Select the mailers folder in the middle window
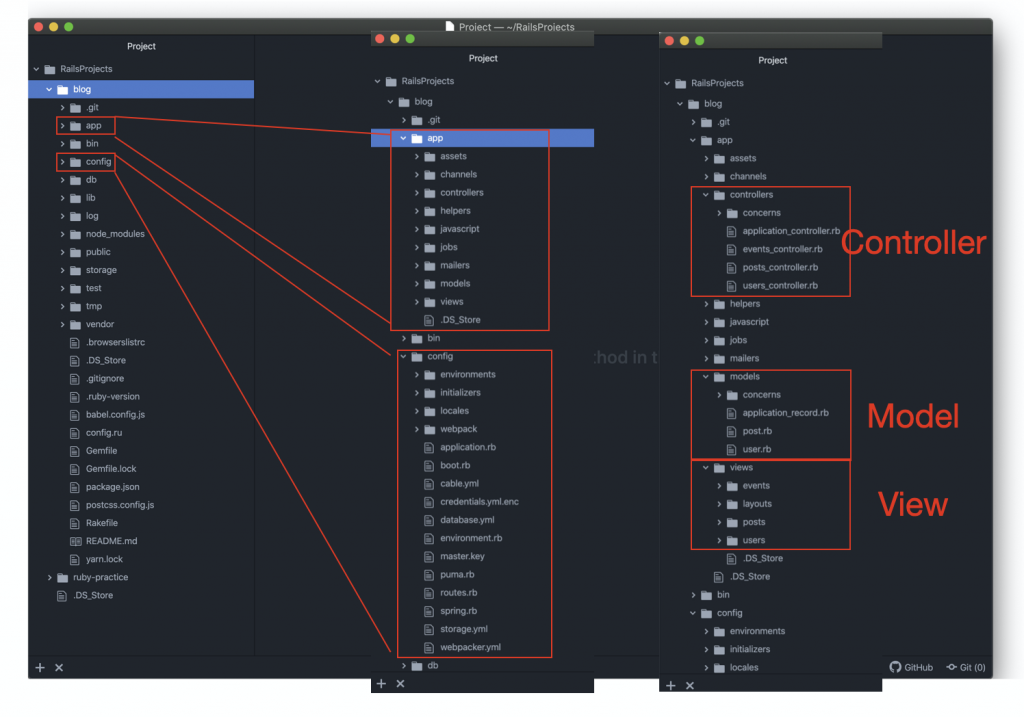This screenshot has width=1024, height=717. tap(455, 266)
